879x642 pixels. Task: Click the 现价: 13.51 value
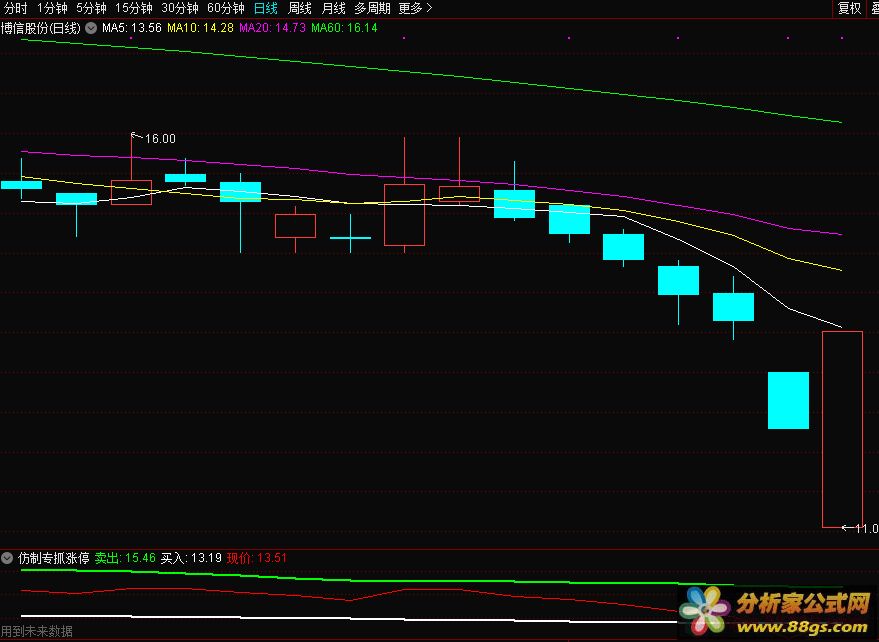(x=257, y=558)
